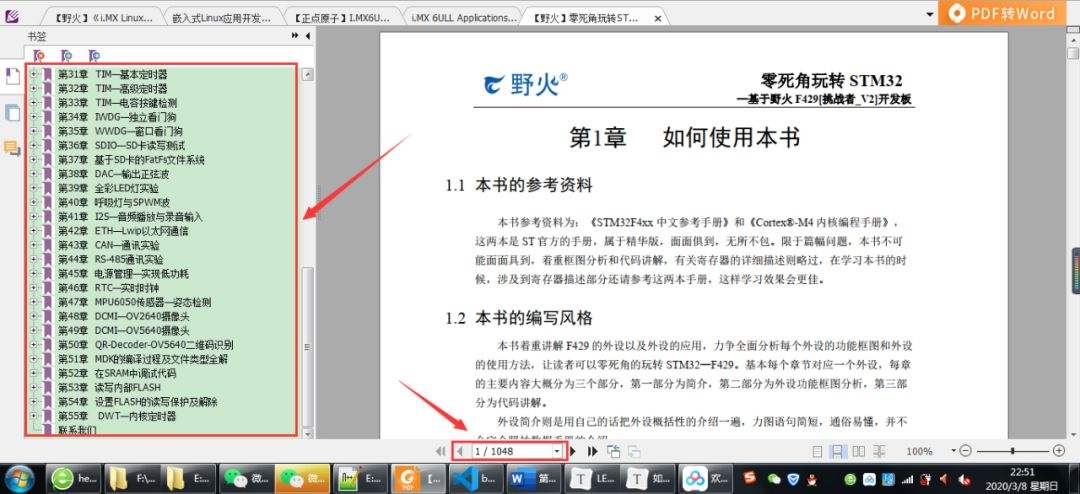This screenshot has height=494, width=1080.
Task: Collapse the bookmark panel with left arrow
Action: tap(308, 36)
